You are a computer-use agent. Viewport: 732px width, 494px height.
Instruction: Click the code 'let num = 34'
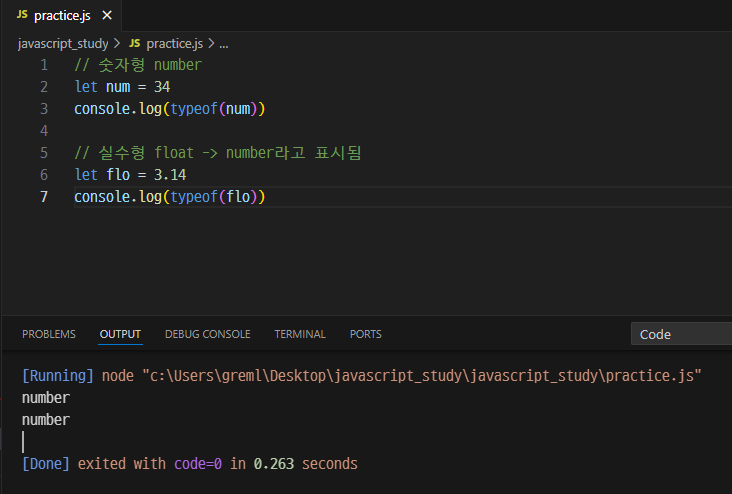pyautogui.click(x=122, y=87)
